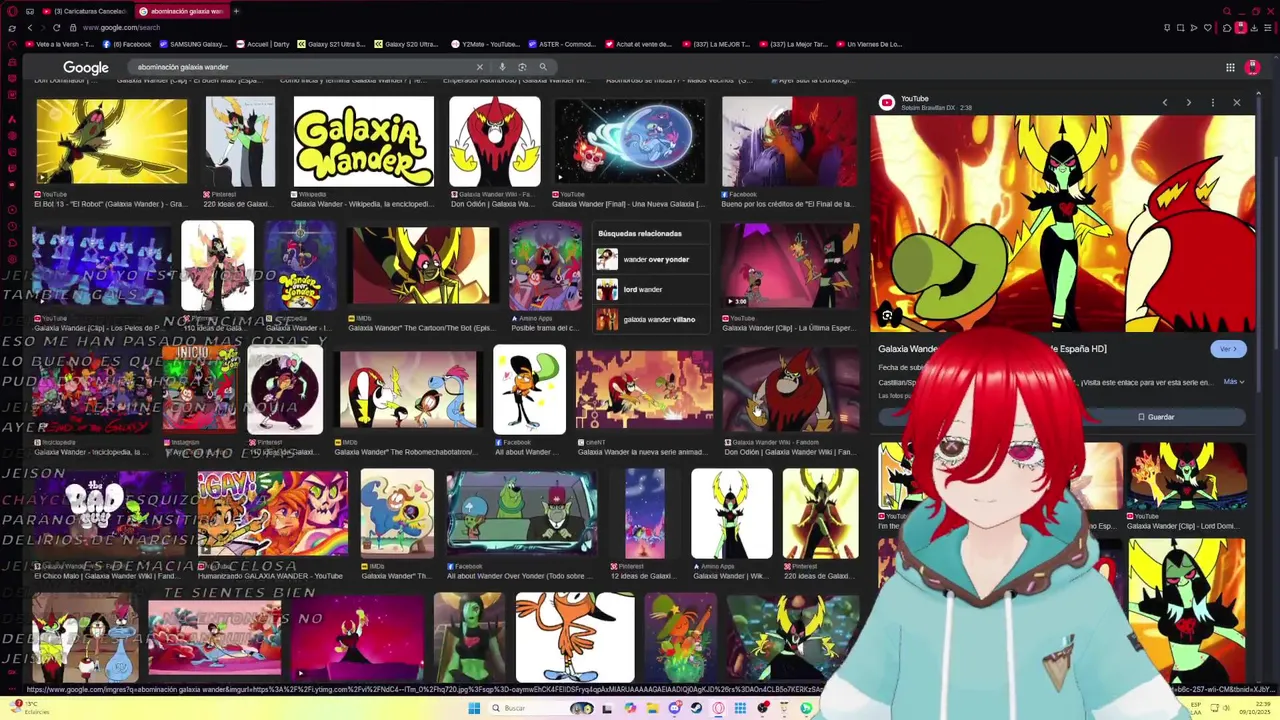Open the Don Odión Galaxia Wander Wiki thumbnail

pos(494,142)
